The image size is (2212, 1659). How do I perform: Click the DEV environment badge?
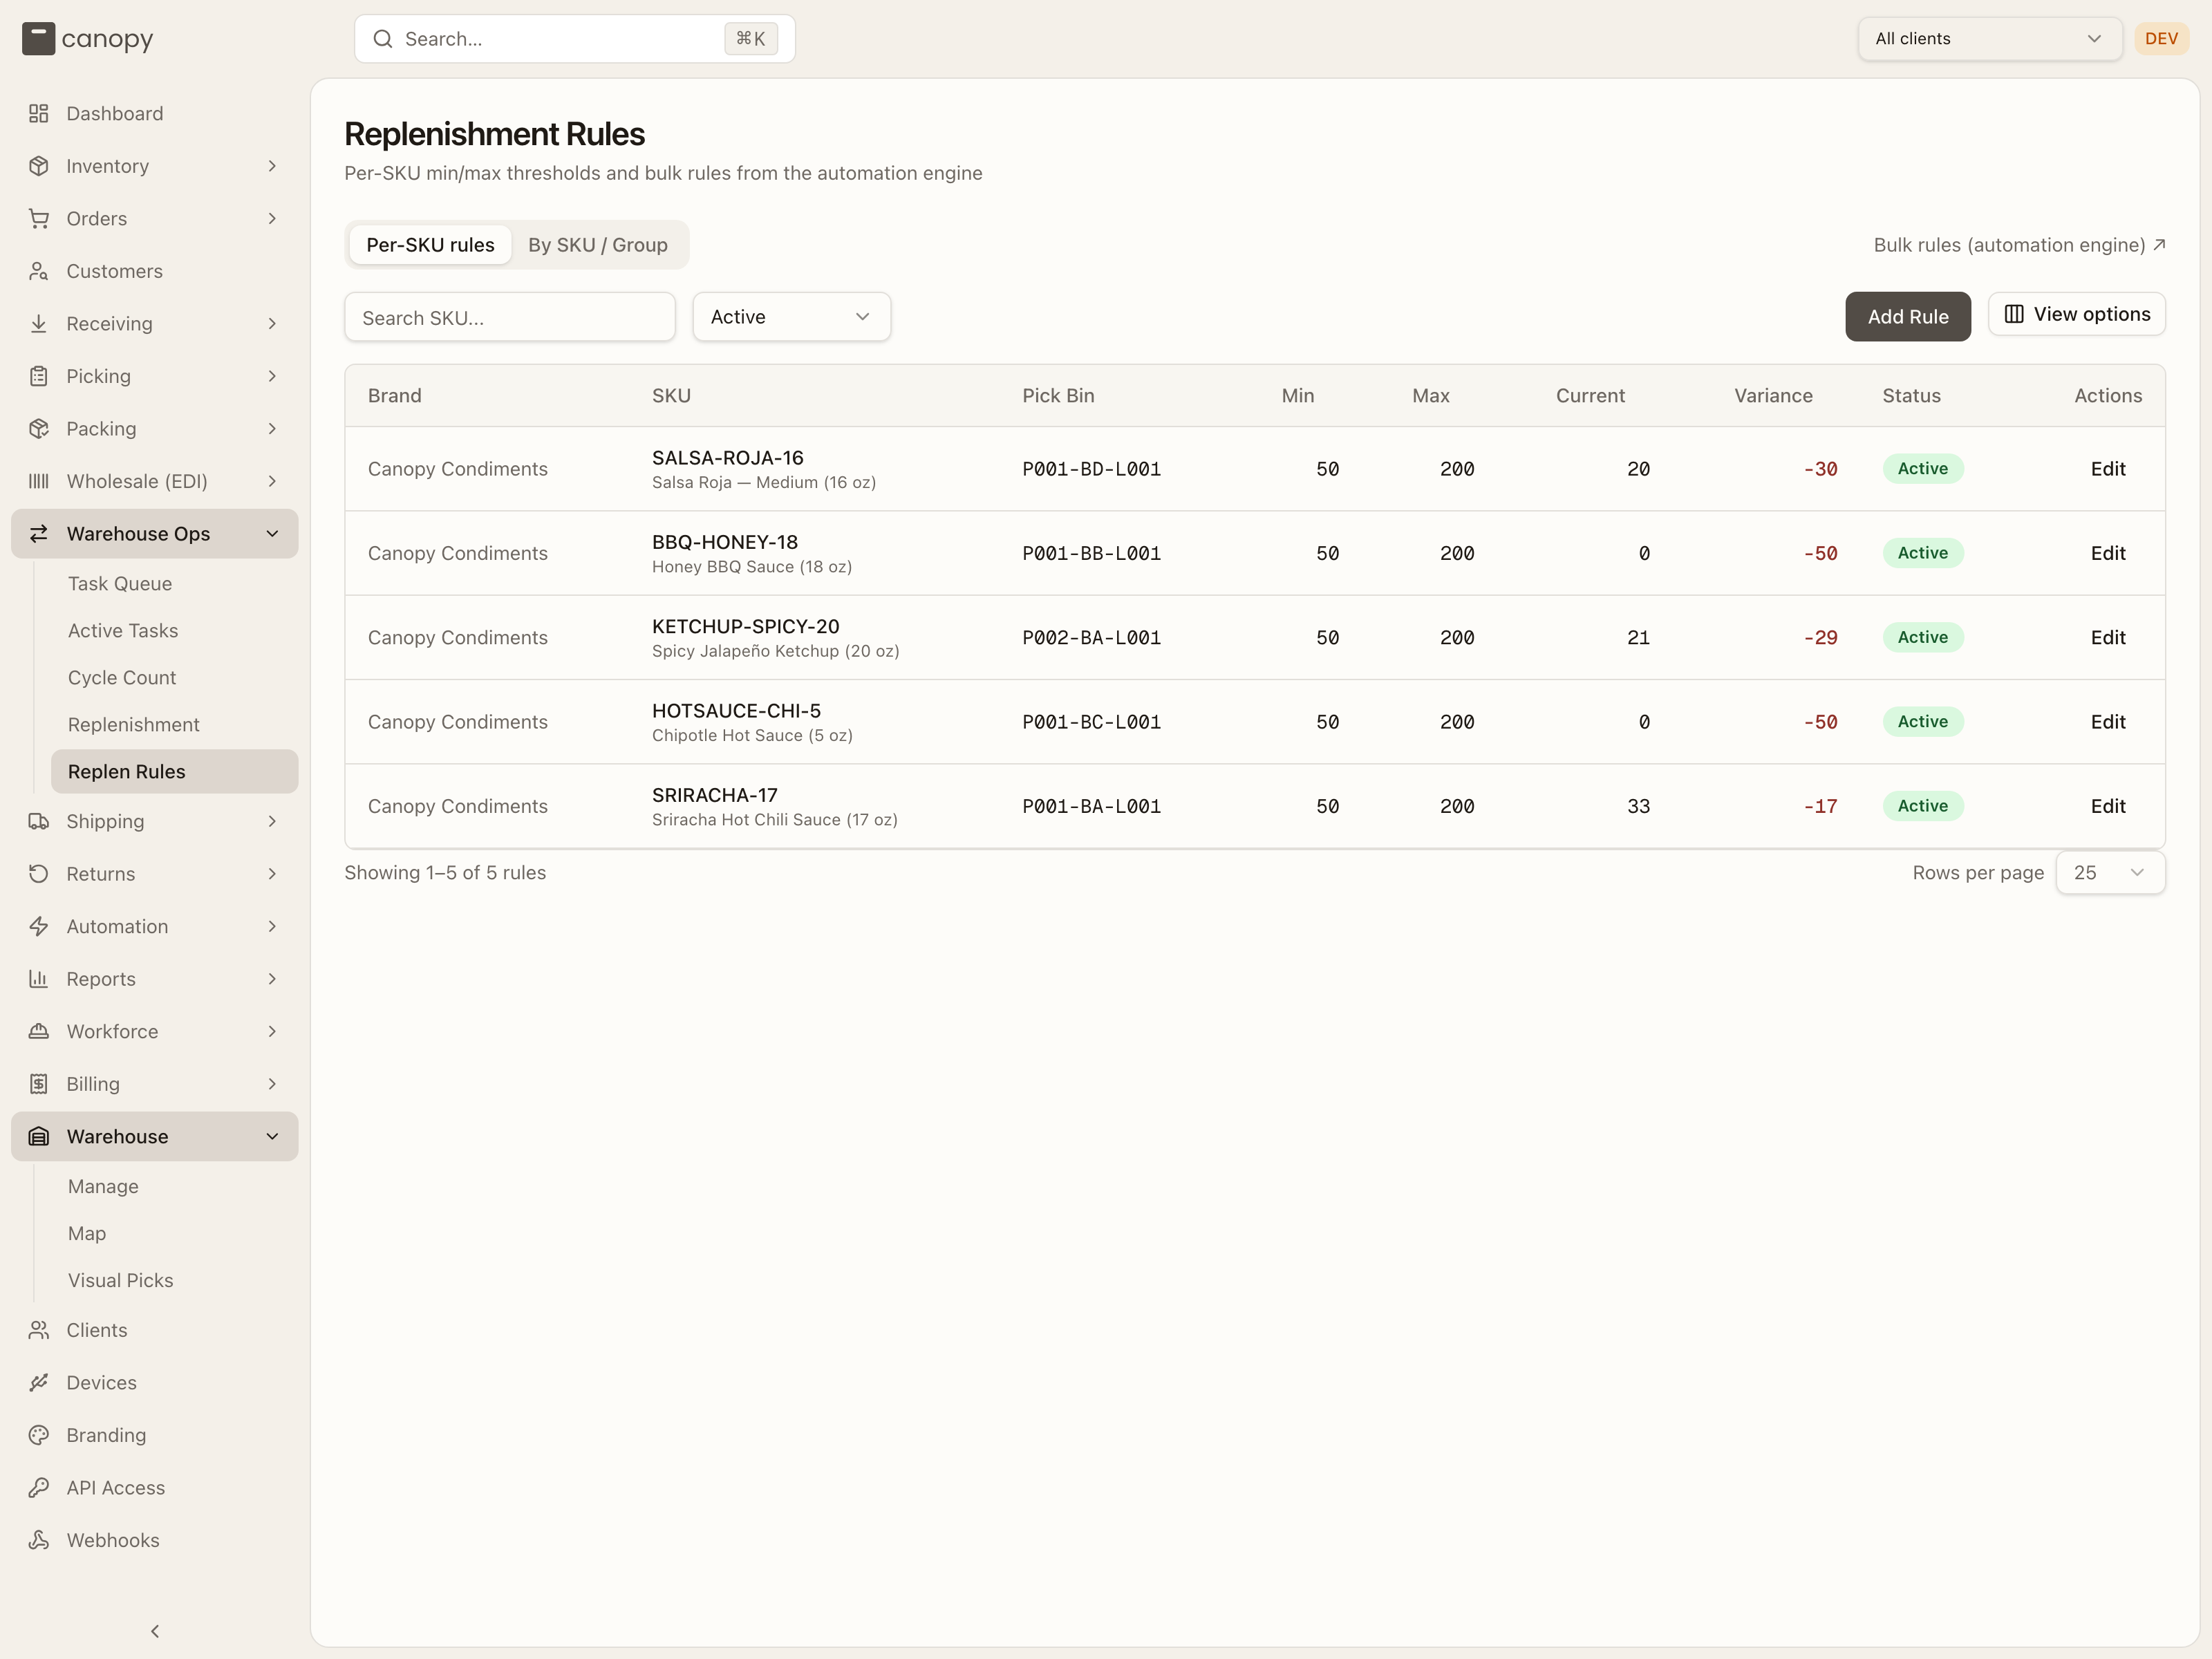pos(2161,39)
